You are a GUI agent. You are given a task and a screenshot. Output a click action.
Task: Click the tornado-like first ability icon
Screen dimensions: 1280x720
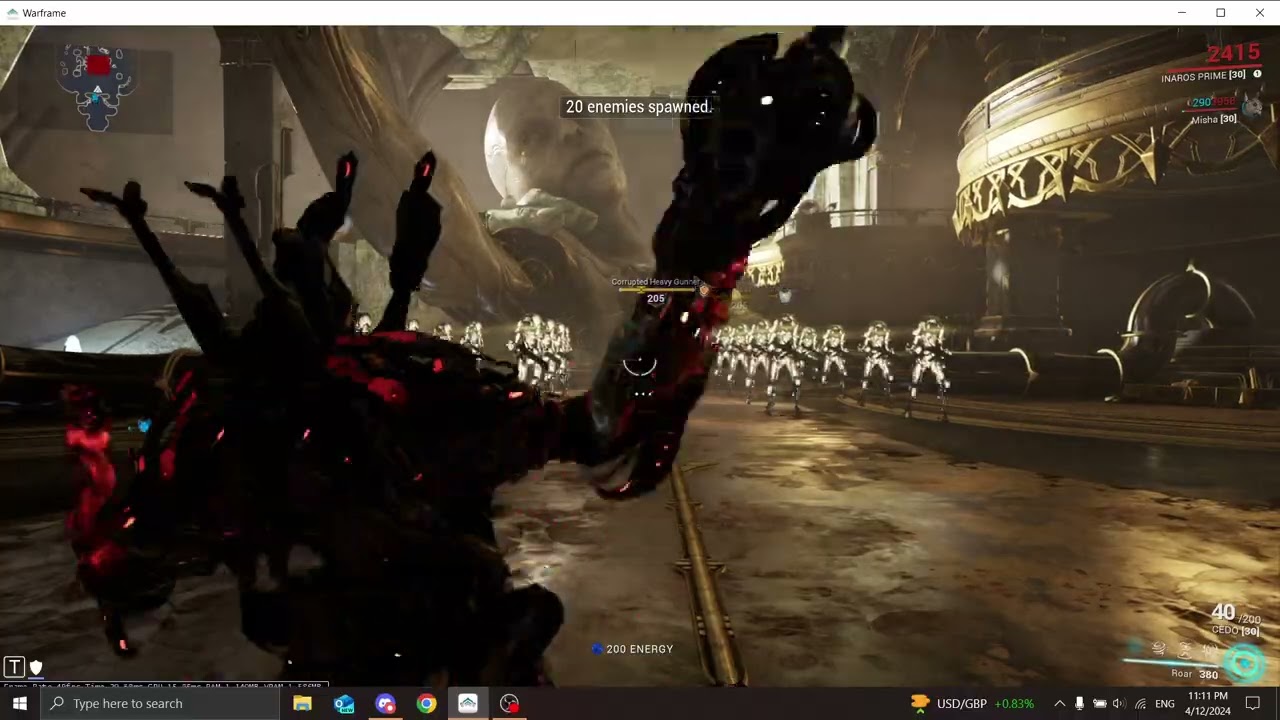(1158, 650)
